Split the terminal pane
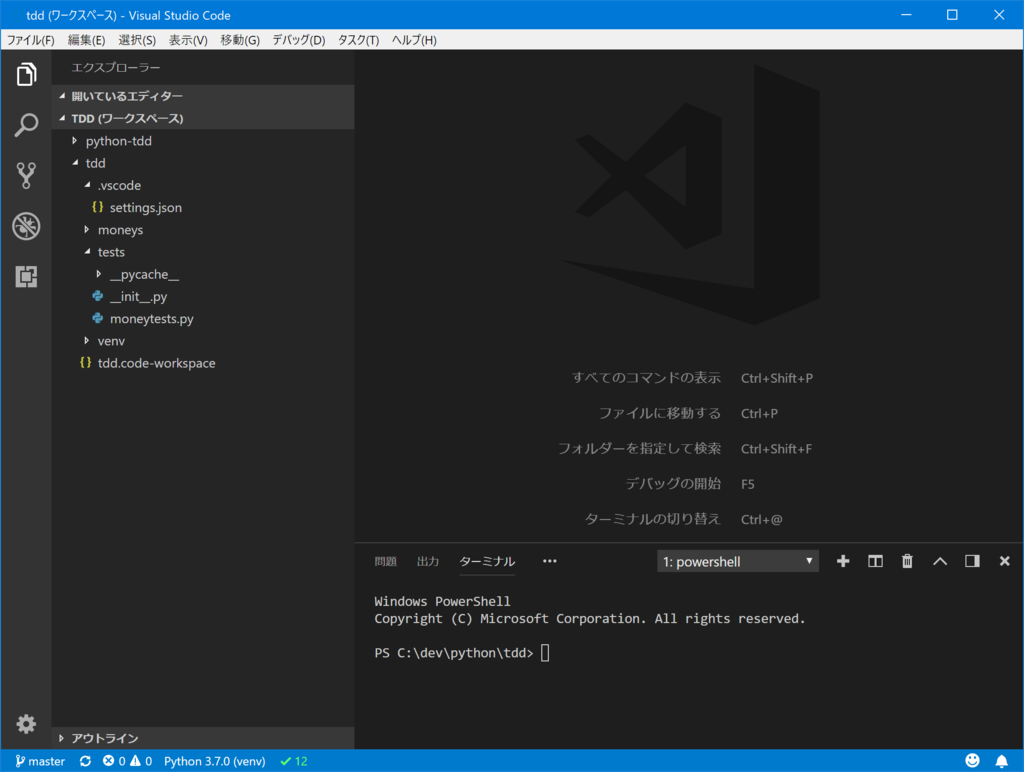Viewport: 1024px width, 772px height. click(x=875, y=561)
